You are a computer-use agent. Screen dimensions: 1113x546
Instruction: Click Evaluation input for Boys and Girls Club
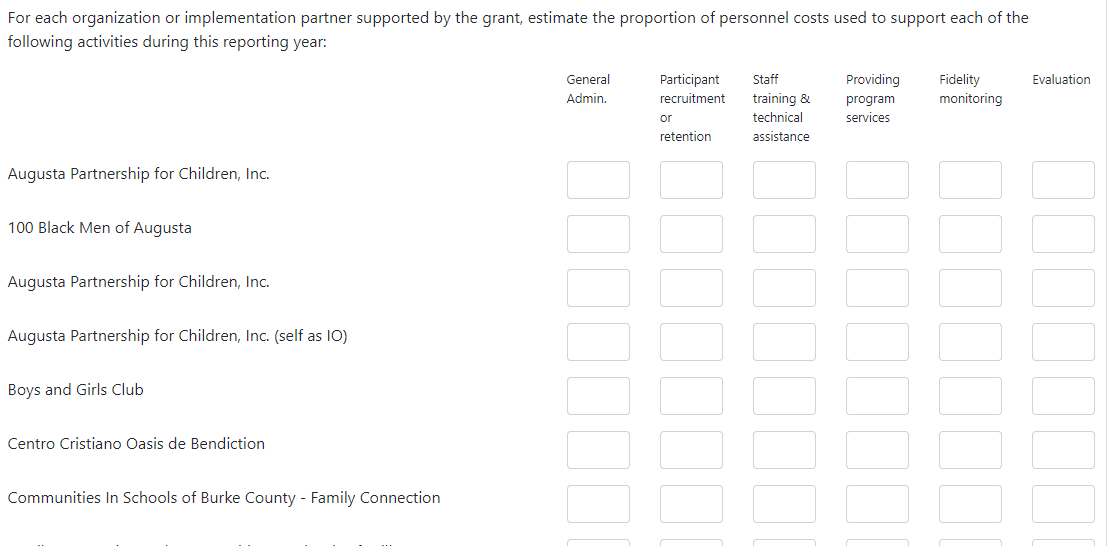pyautogui.click(x=1063, y=396)
